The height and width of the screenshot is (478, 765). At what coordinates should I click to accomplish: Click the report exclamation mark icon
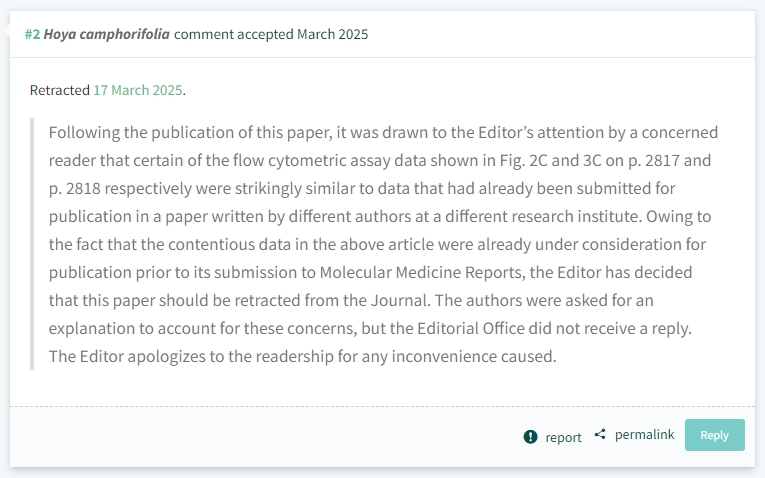(x=530, y=437)
